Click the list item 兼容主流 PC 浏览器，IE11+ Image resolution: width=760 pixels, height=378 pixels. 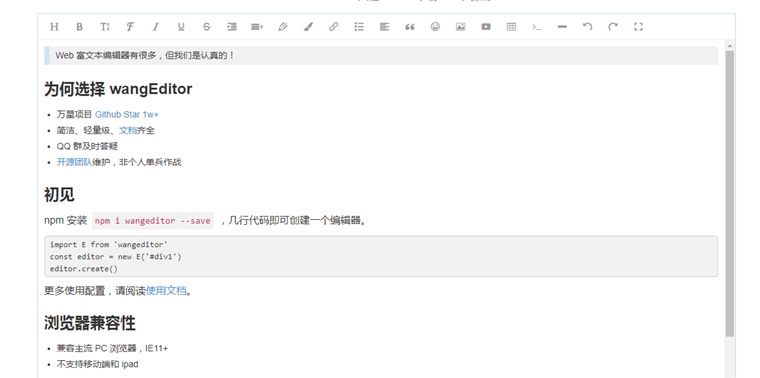pyautogui.click(x=112, y=348)
